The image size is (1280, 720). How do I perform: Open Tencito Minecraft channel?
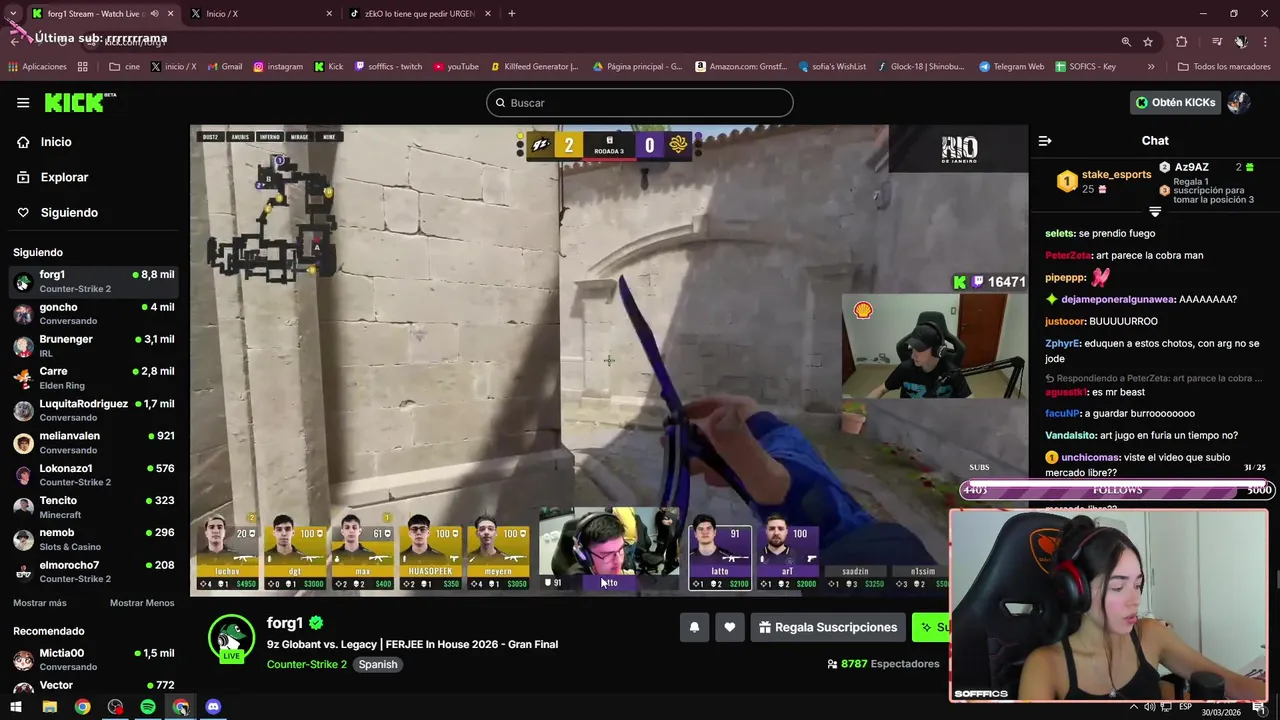pos(95,507)
